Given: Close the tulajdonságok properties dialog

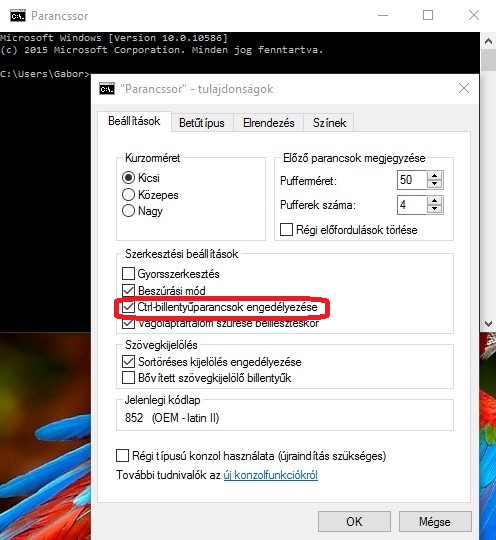Looking at the screenshot, I should 464,89.
